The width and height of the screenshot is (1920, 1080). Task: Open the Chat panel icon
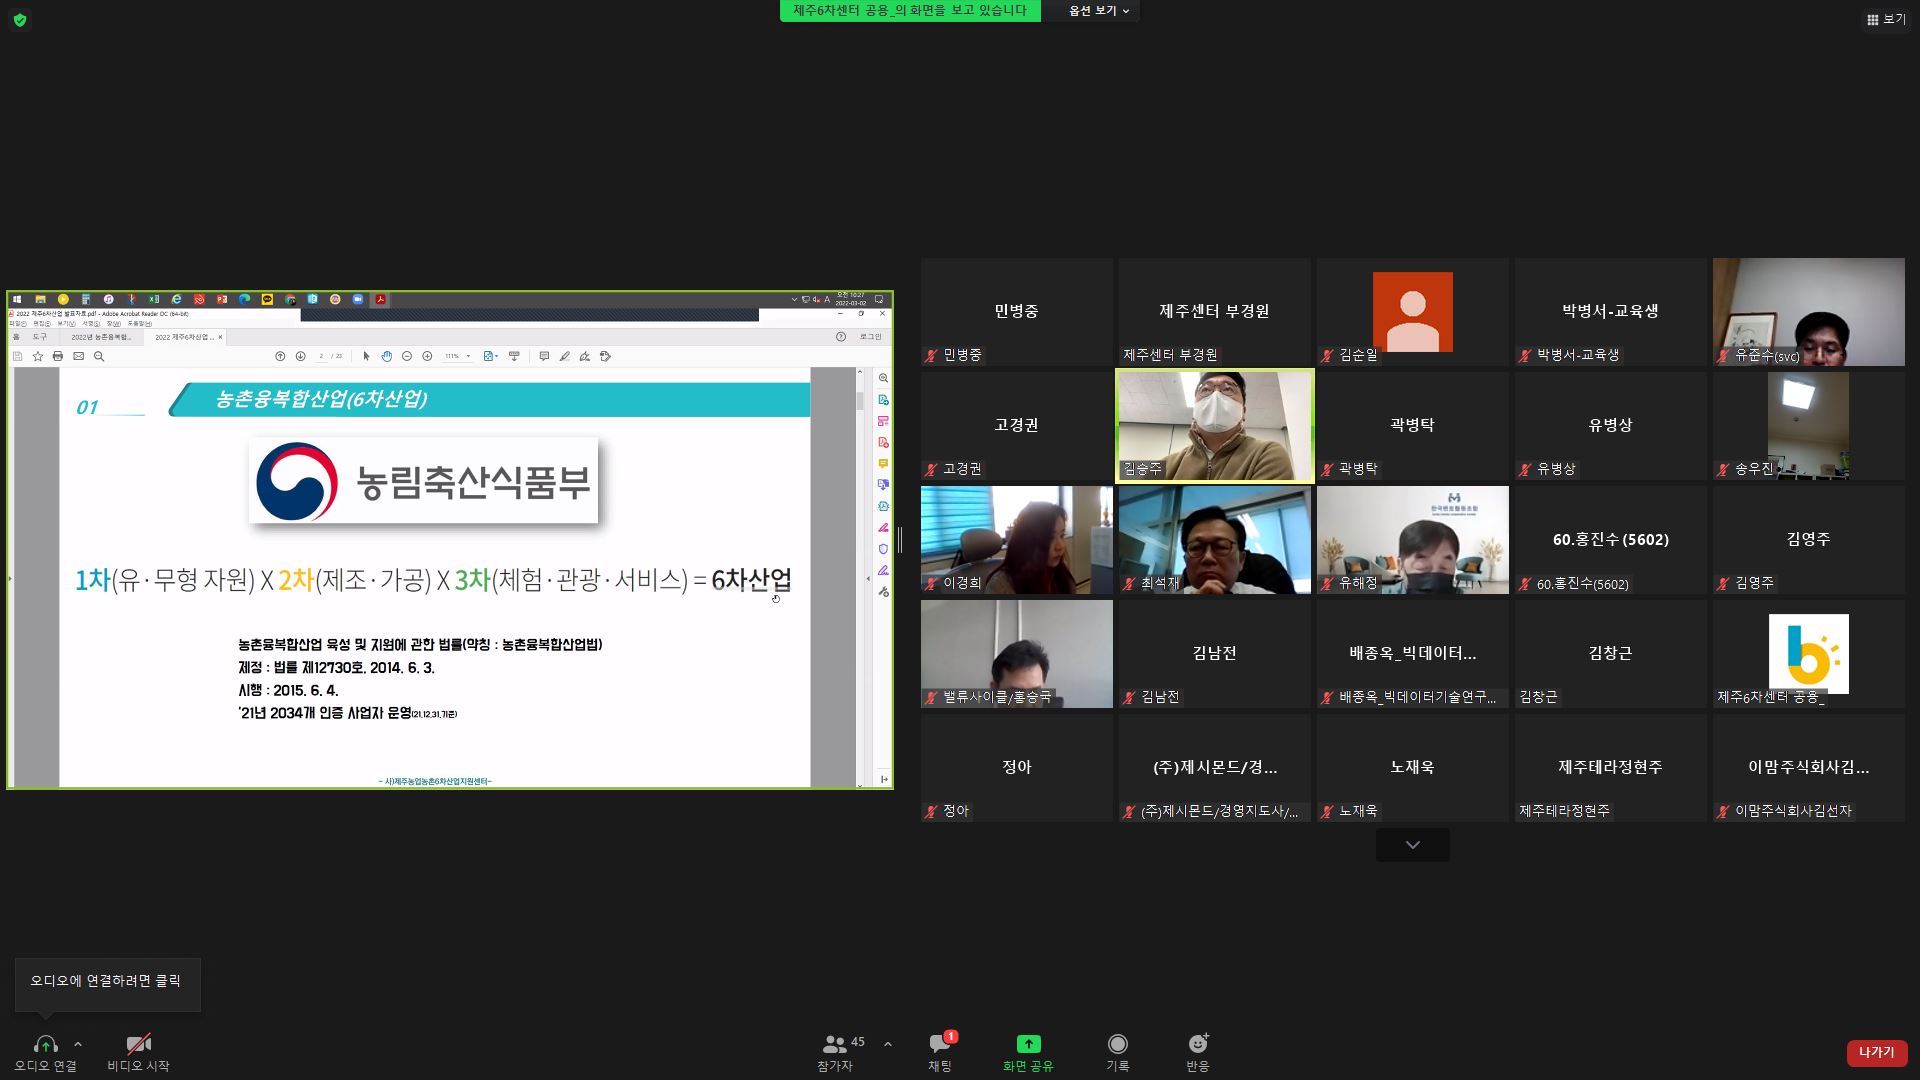click(x=939, y=1045)
